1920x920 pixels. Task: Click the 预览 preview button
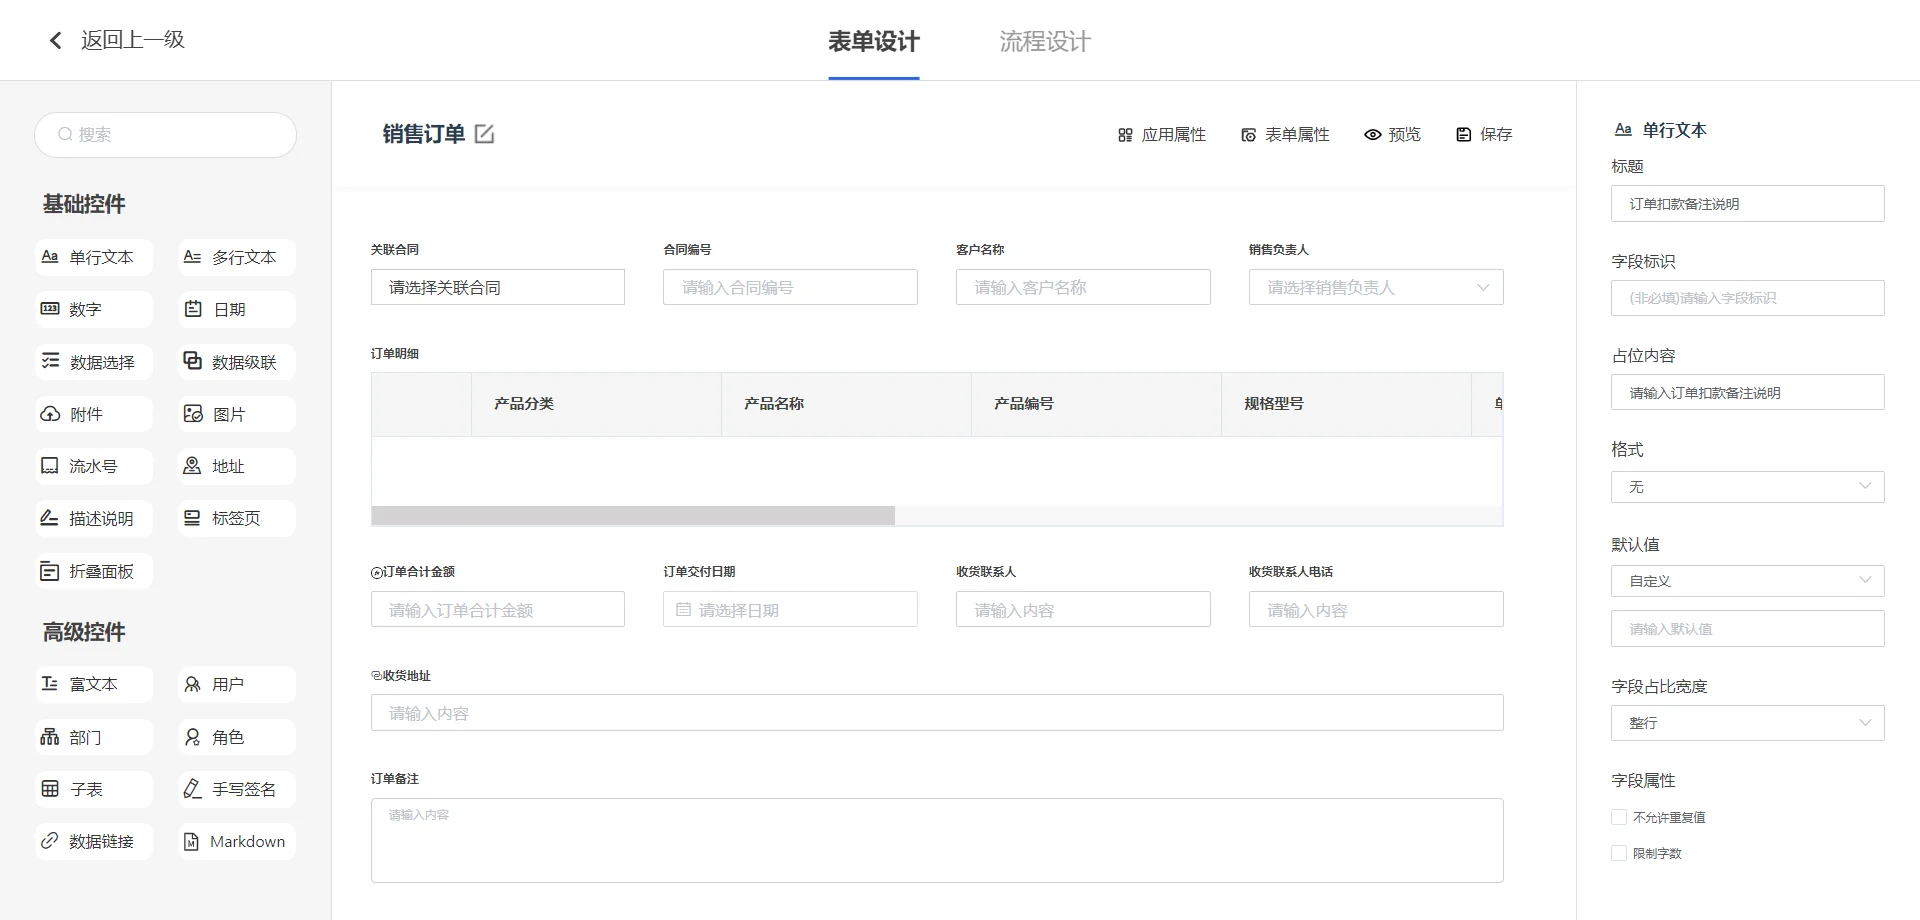[1392, 134]
